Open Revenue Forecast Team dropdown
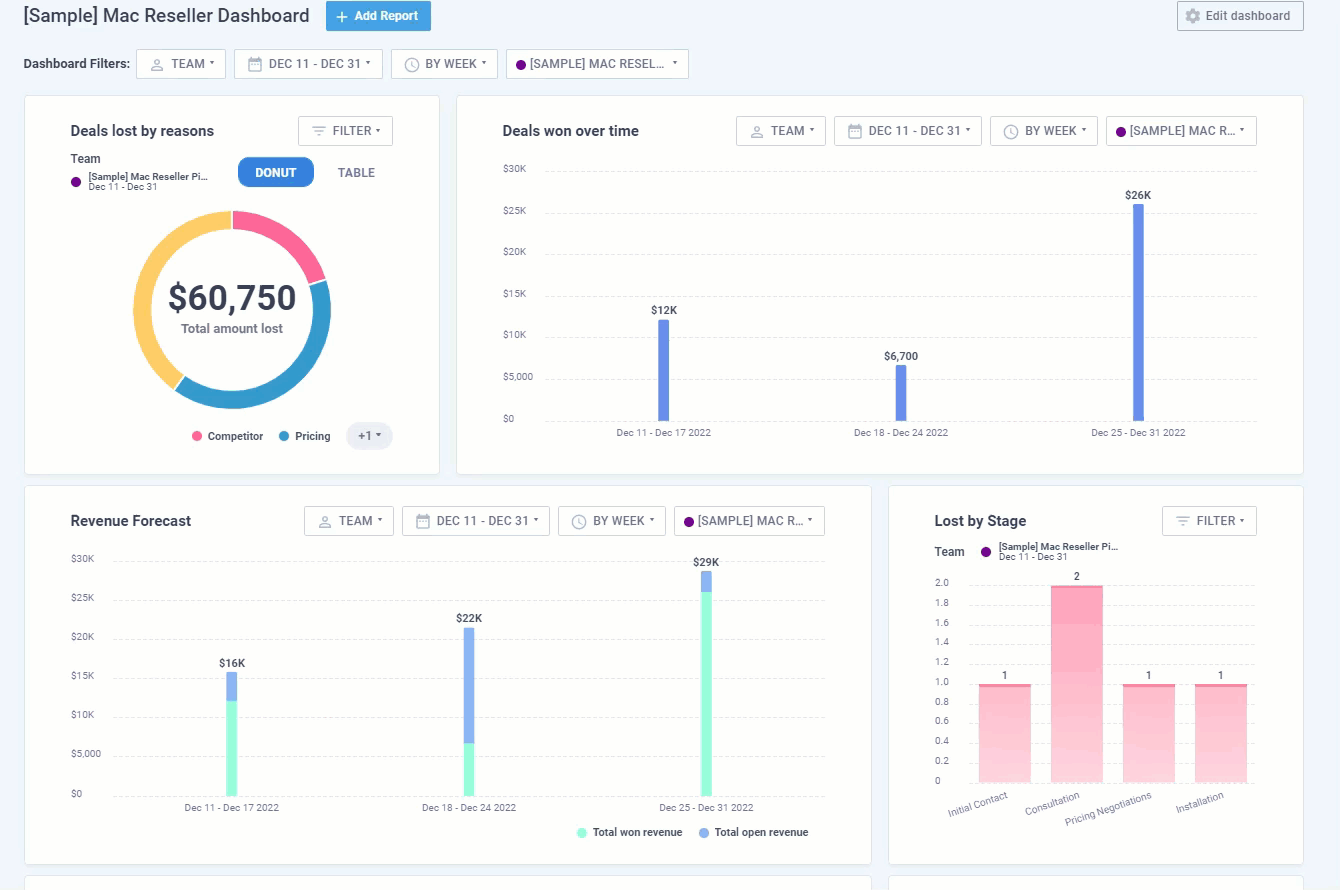Screen dimensions: 1340x890 pos(348,521)
